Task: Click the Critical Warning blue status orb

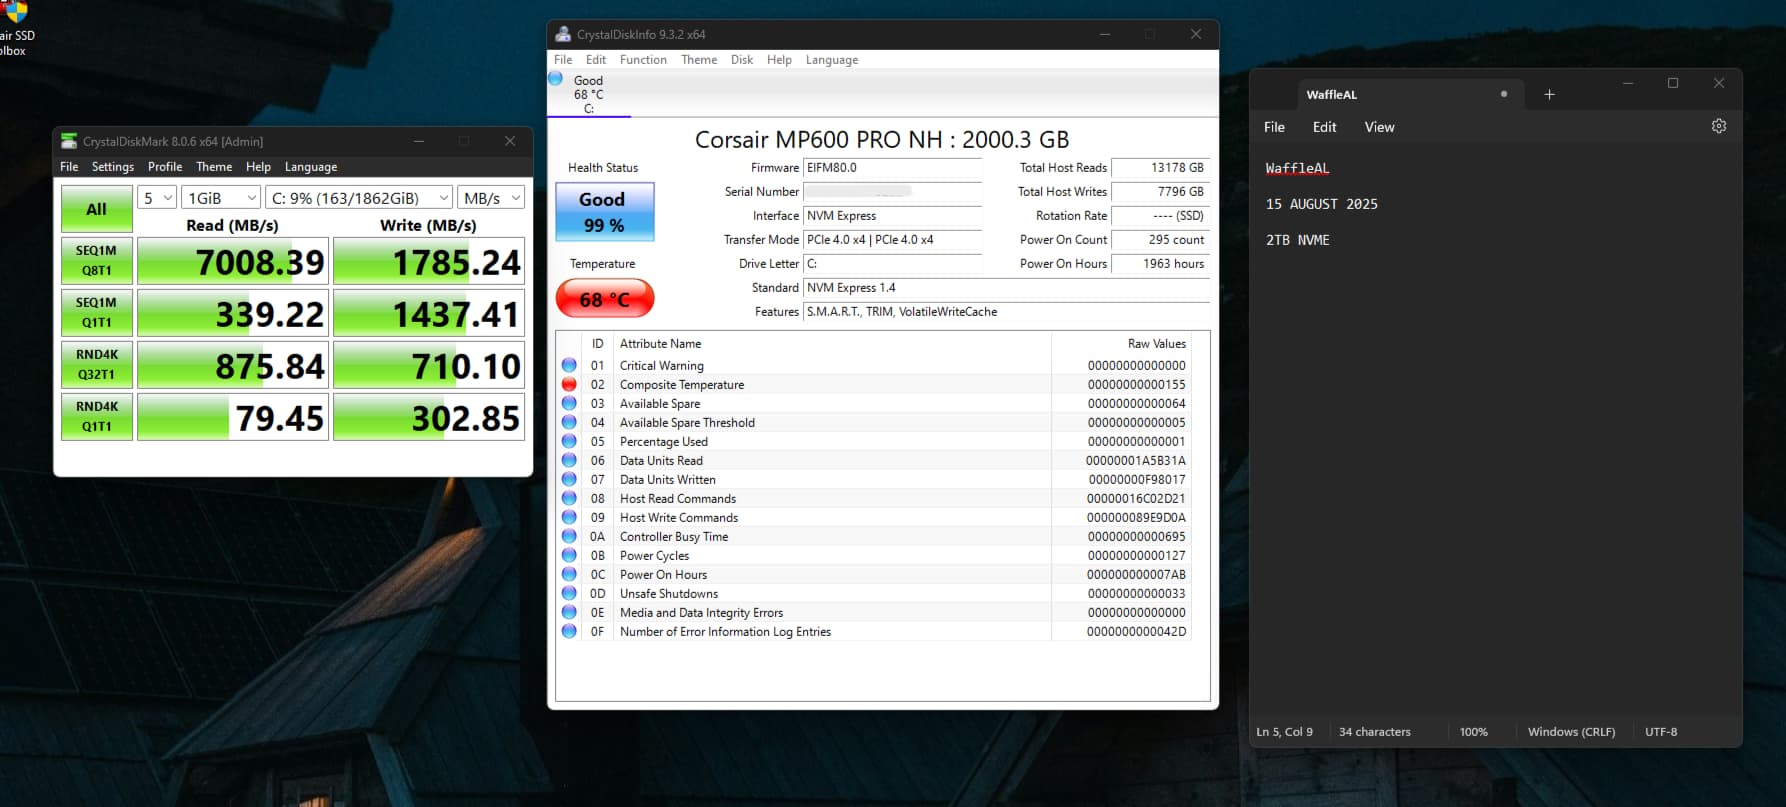Action: click(569, 365)
